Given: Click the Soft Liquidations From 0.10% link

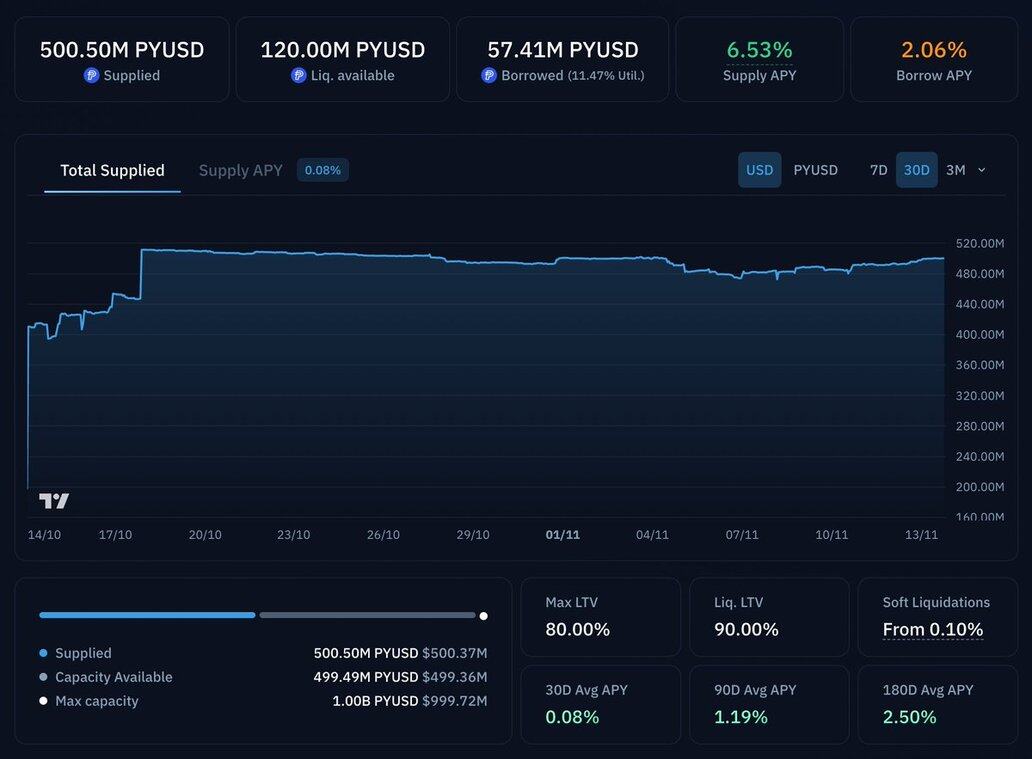Looking at the screenshot, I should point(932,629).
